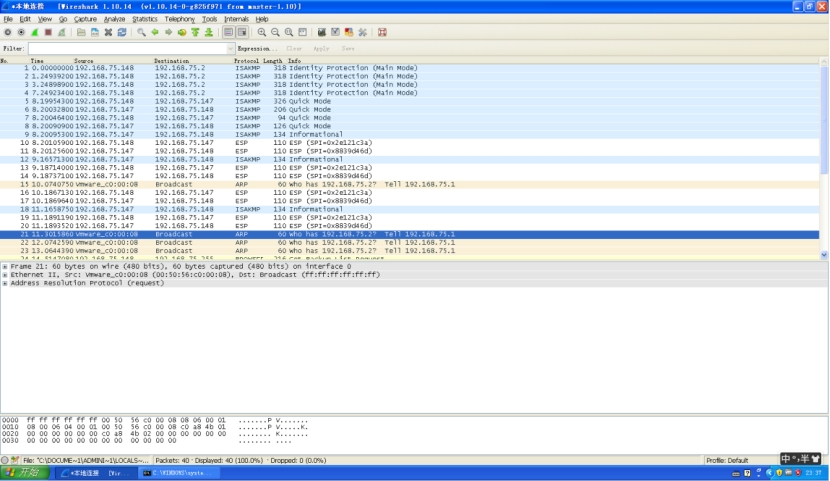
Task: Click the Start new capture shark-fin icon
Action: click(x=35, y=32)
